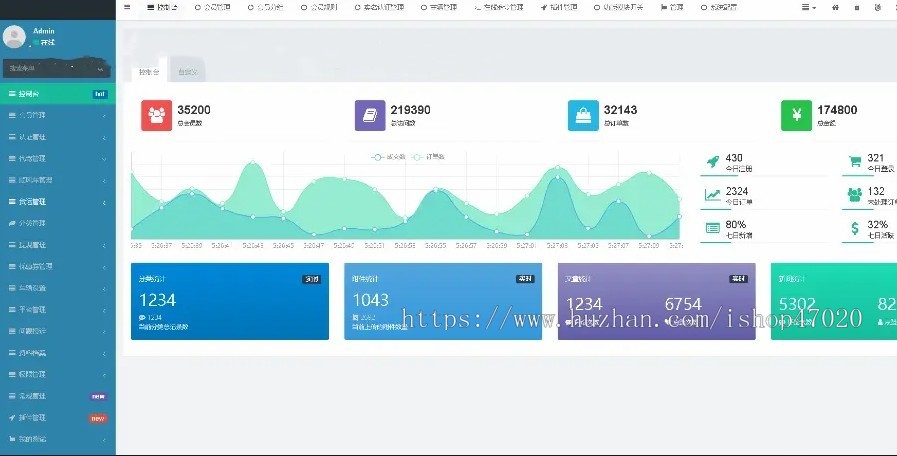Click the Admin avatar picture
Screen dimensions: 897x456
click(x=14, y=37)
